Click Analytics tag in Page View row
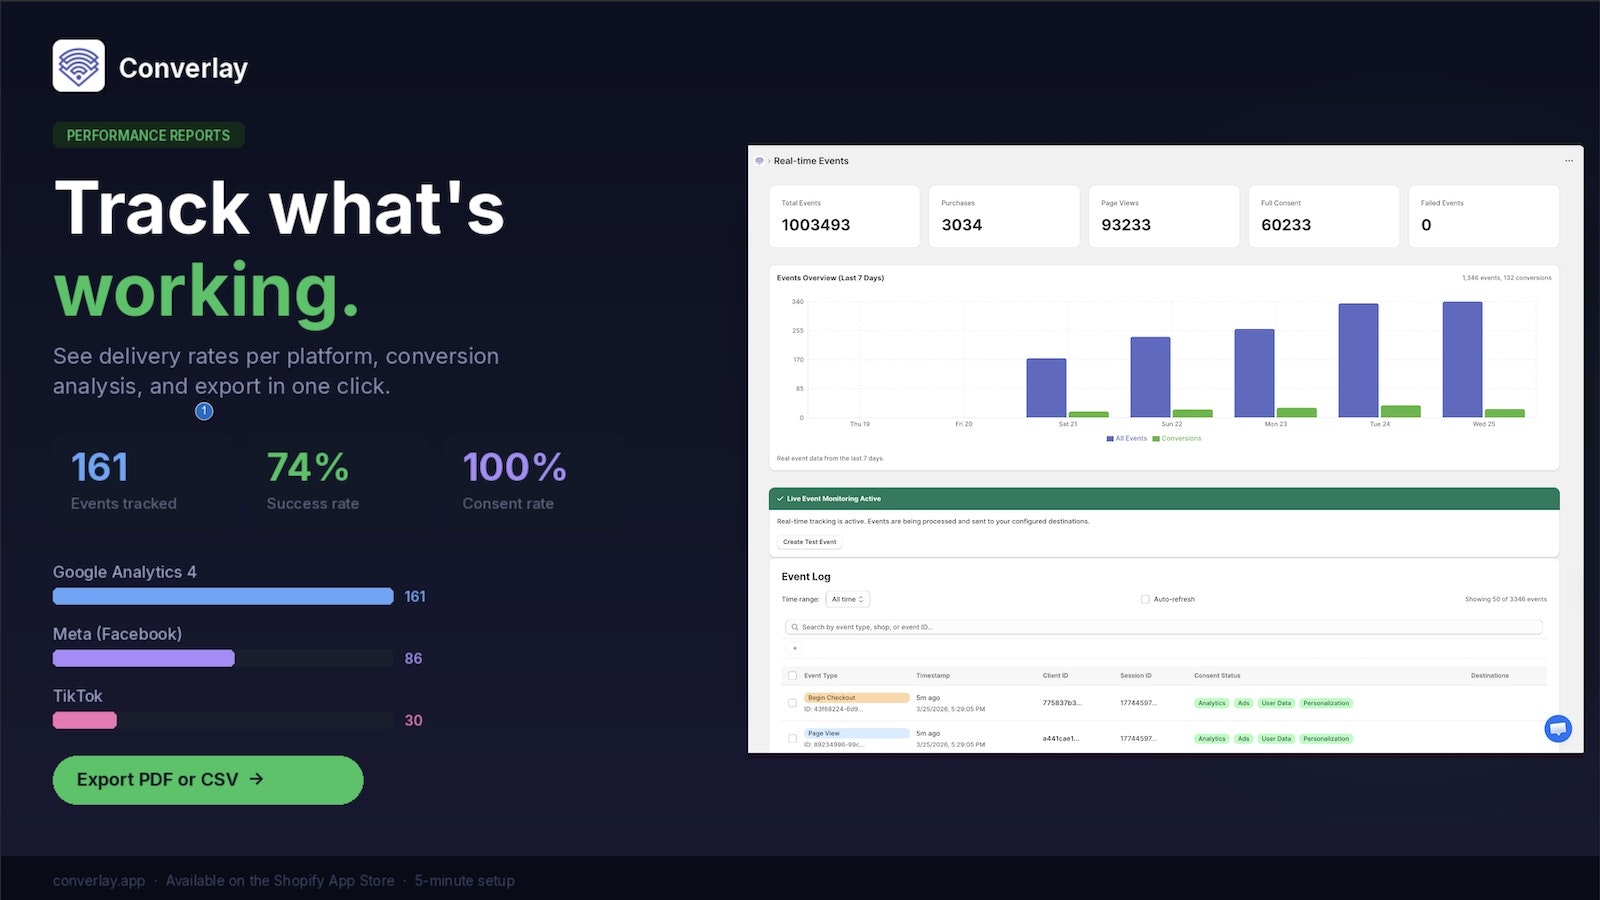This screenshot has width=1600, height=900. [1212, 739]
